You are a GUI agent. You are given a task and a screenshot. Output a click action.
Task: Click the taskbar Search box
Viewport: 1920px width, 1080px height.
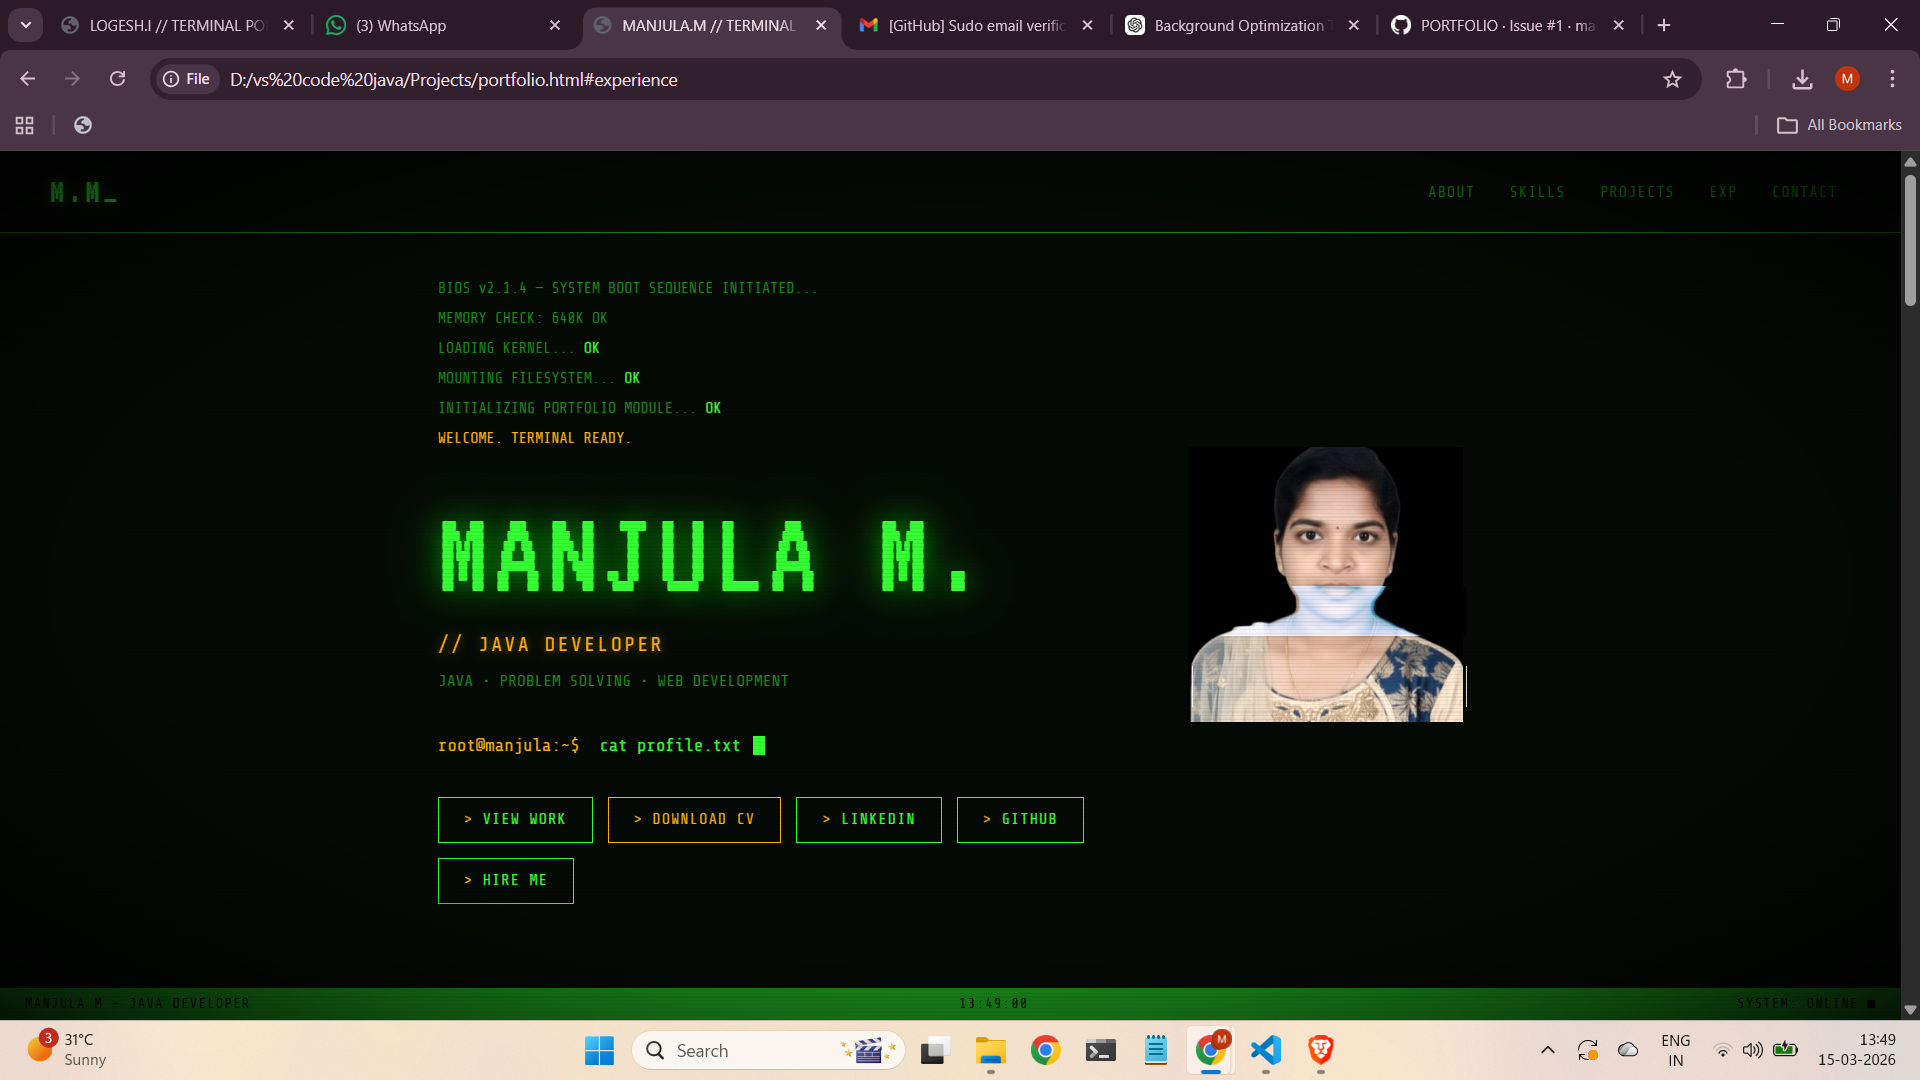coord(768,1050)
